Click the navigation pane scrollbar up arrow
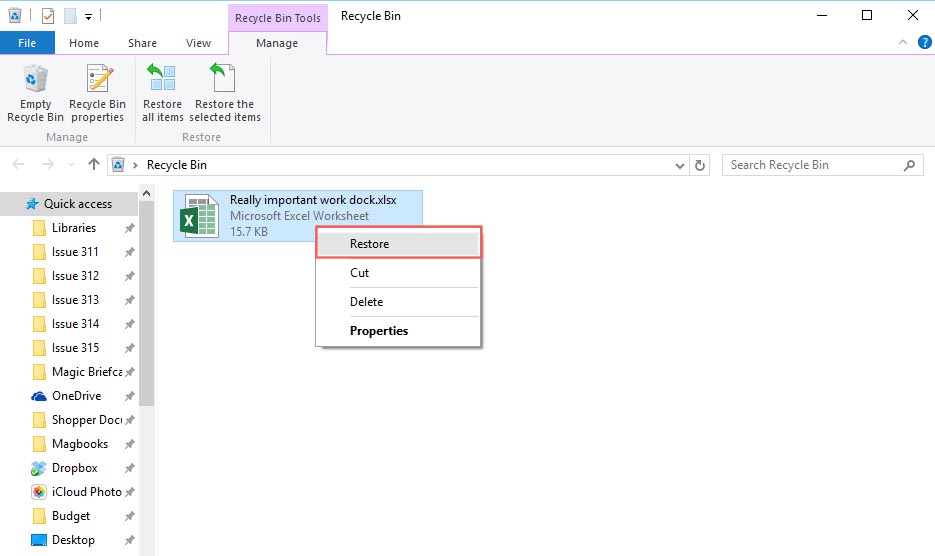 [146, 192]
